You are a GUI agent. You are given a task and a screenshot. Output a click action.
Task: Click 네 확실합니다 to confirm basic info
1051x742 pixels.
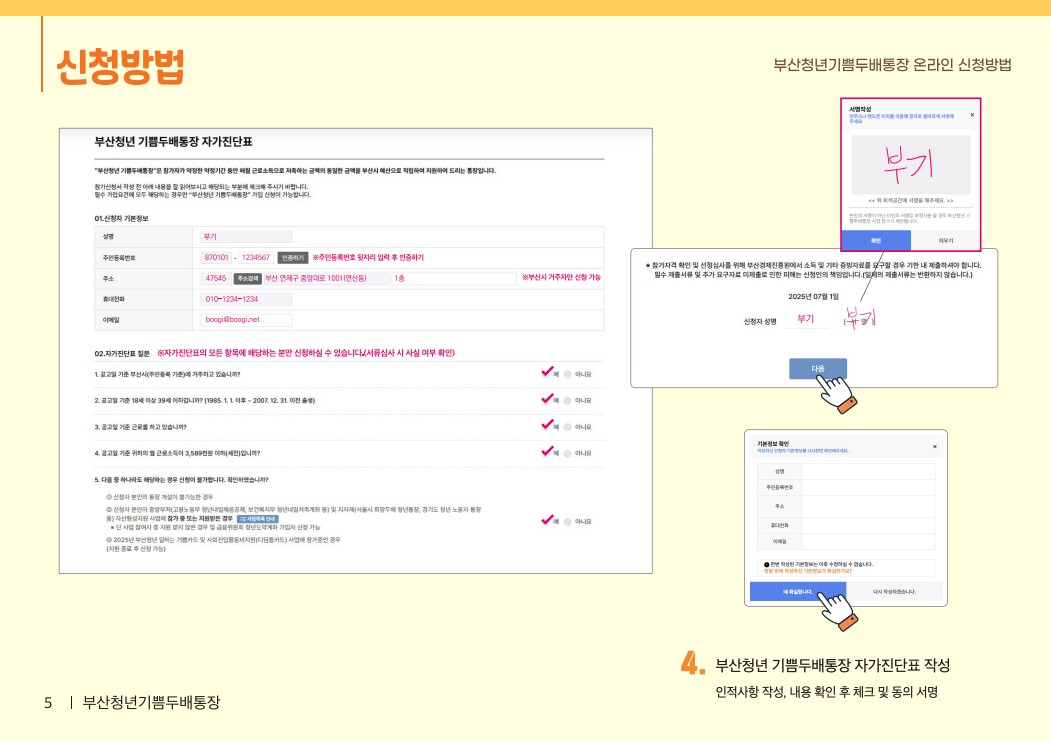coord(799,592)
